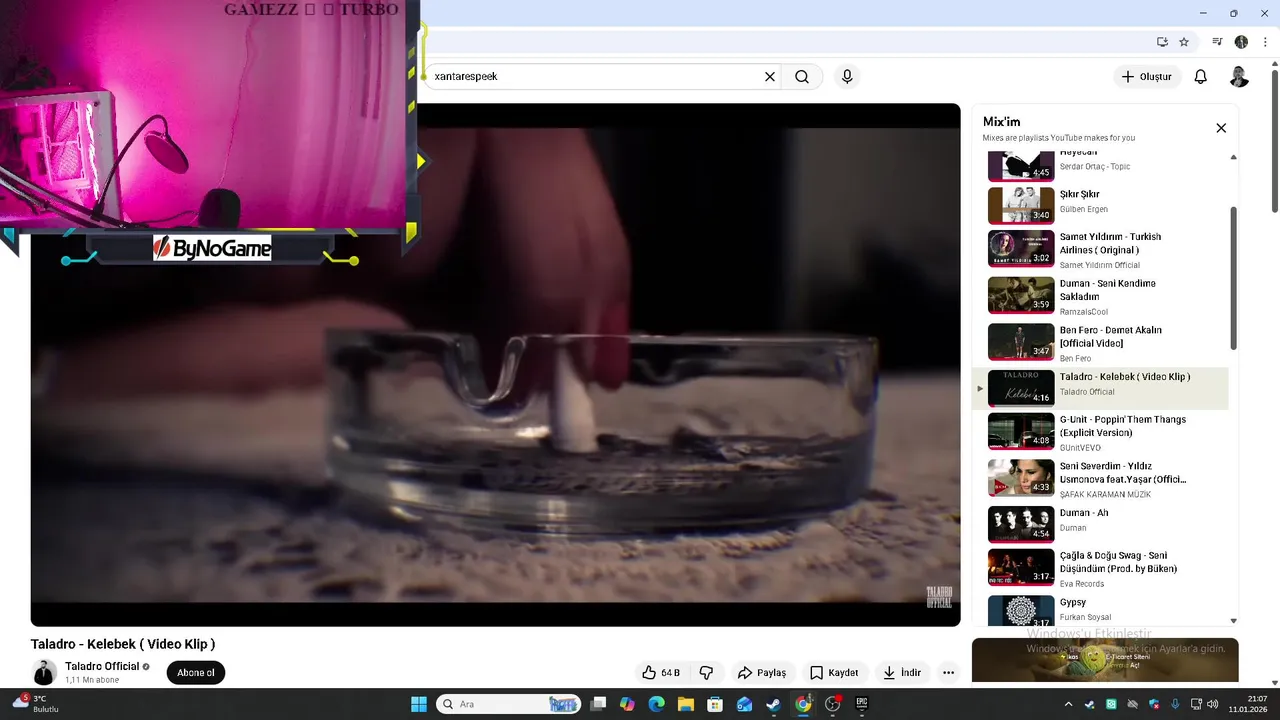Image resolution: width=1280 pixels, height=720 pixels.
Task: Open Taladro Official channel name link
Action: pyautogui.click(x=102, y=667)
